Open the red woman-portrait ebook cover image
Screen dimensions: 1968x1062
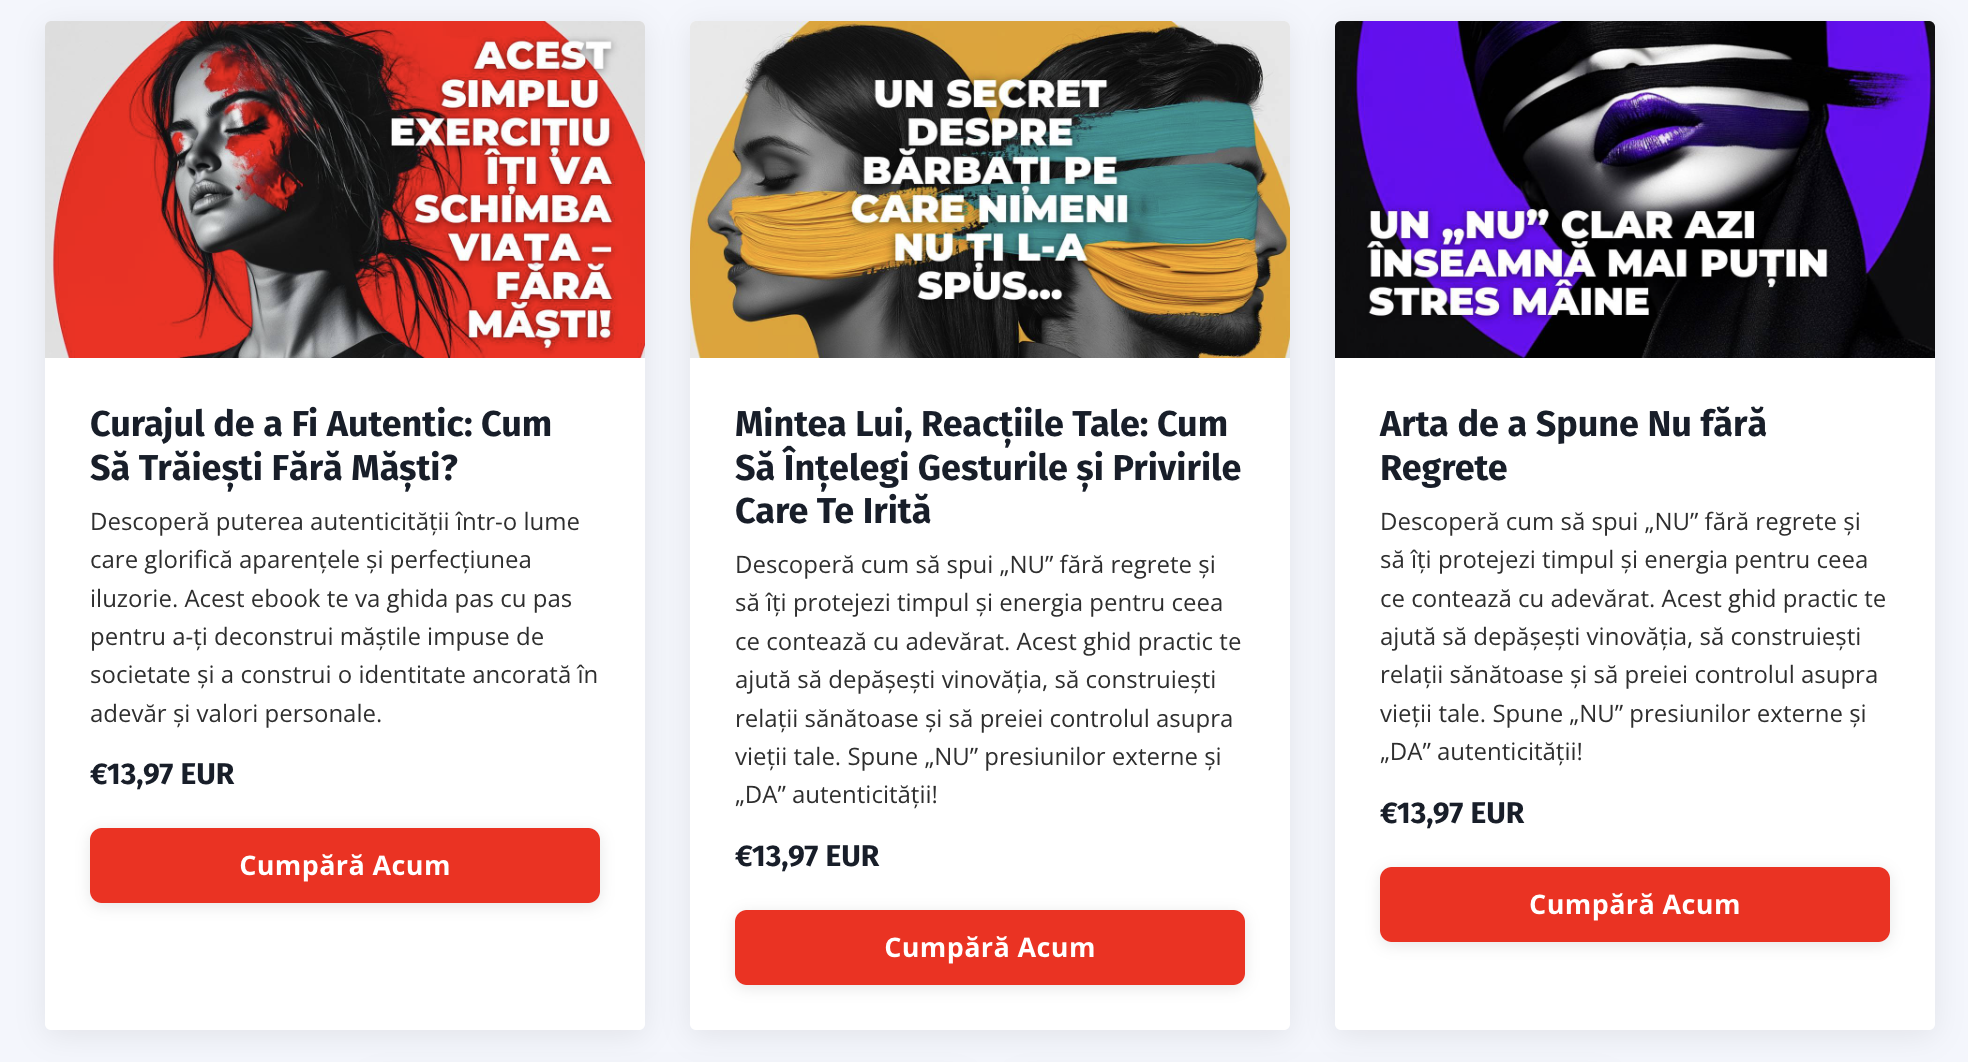pos(345,189)
